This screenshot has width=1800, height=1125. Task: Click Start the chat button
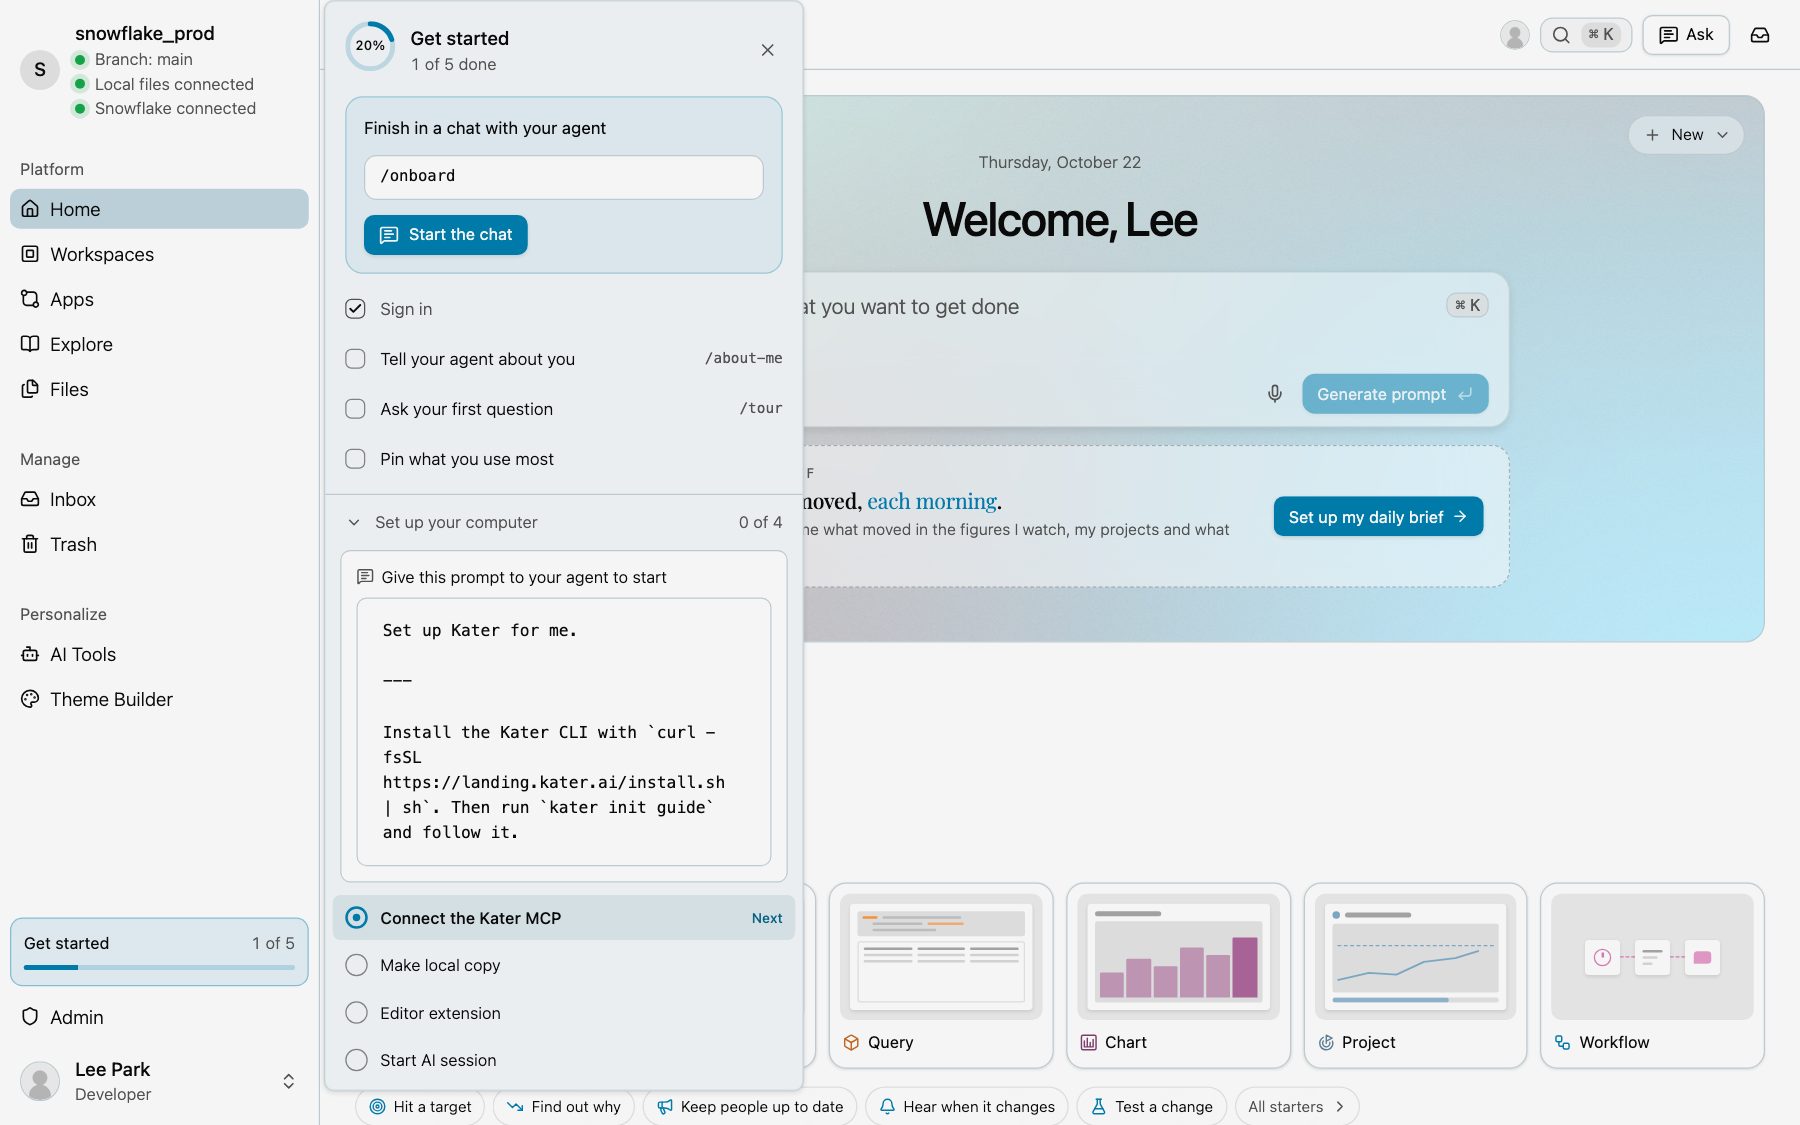446,235
